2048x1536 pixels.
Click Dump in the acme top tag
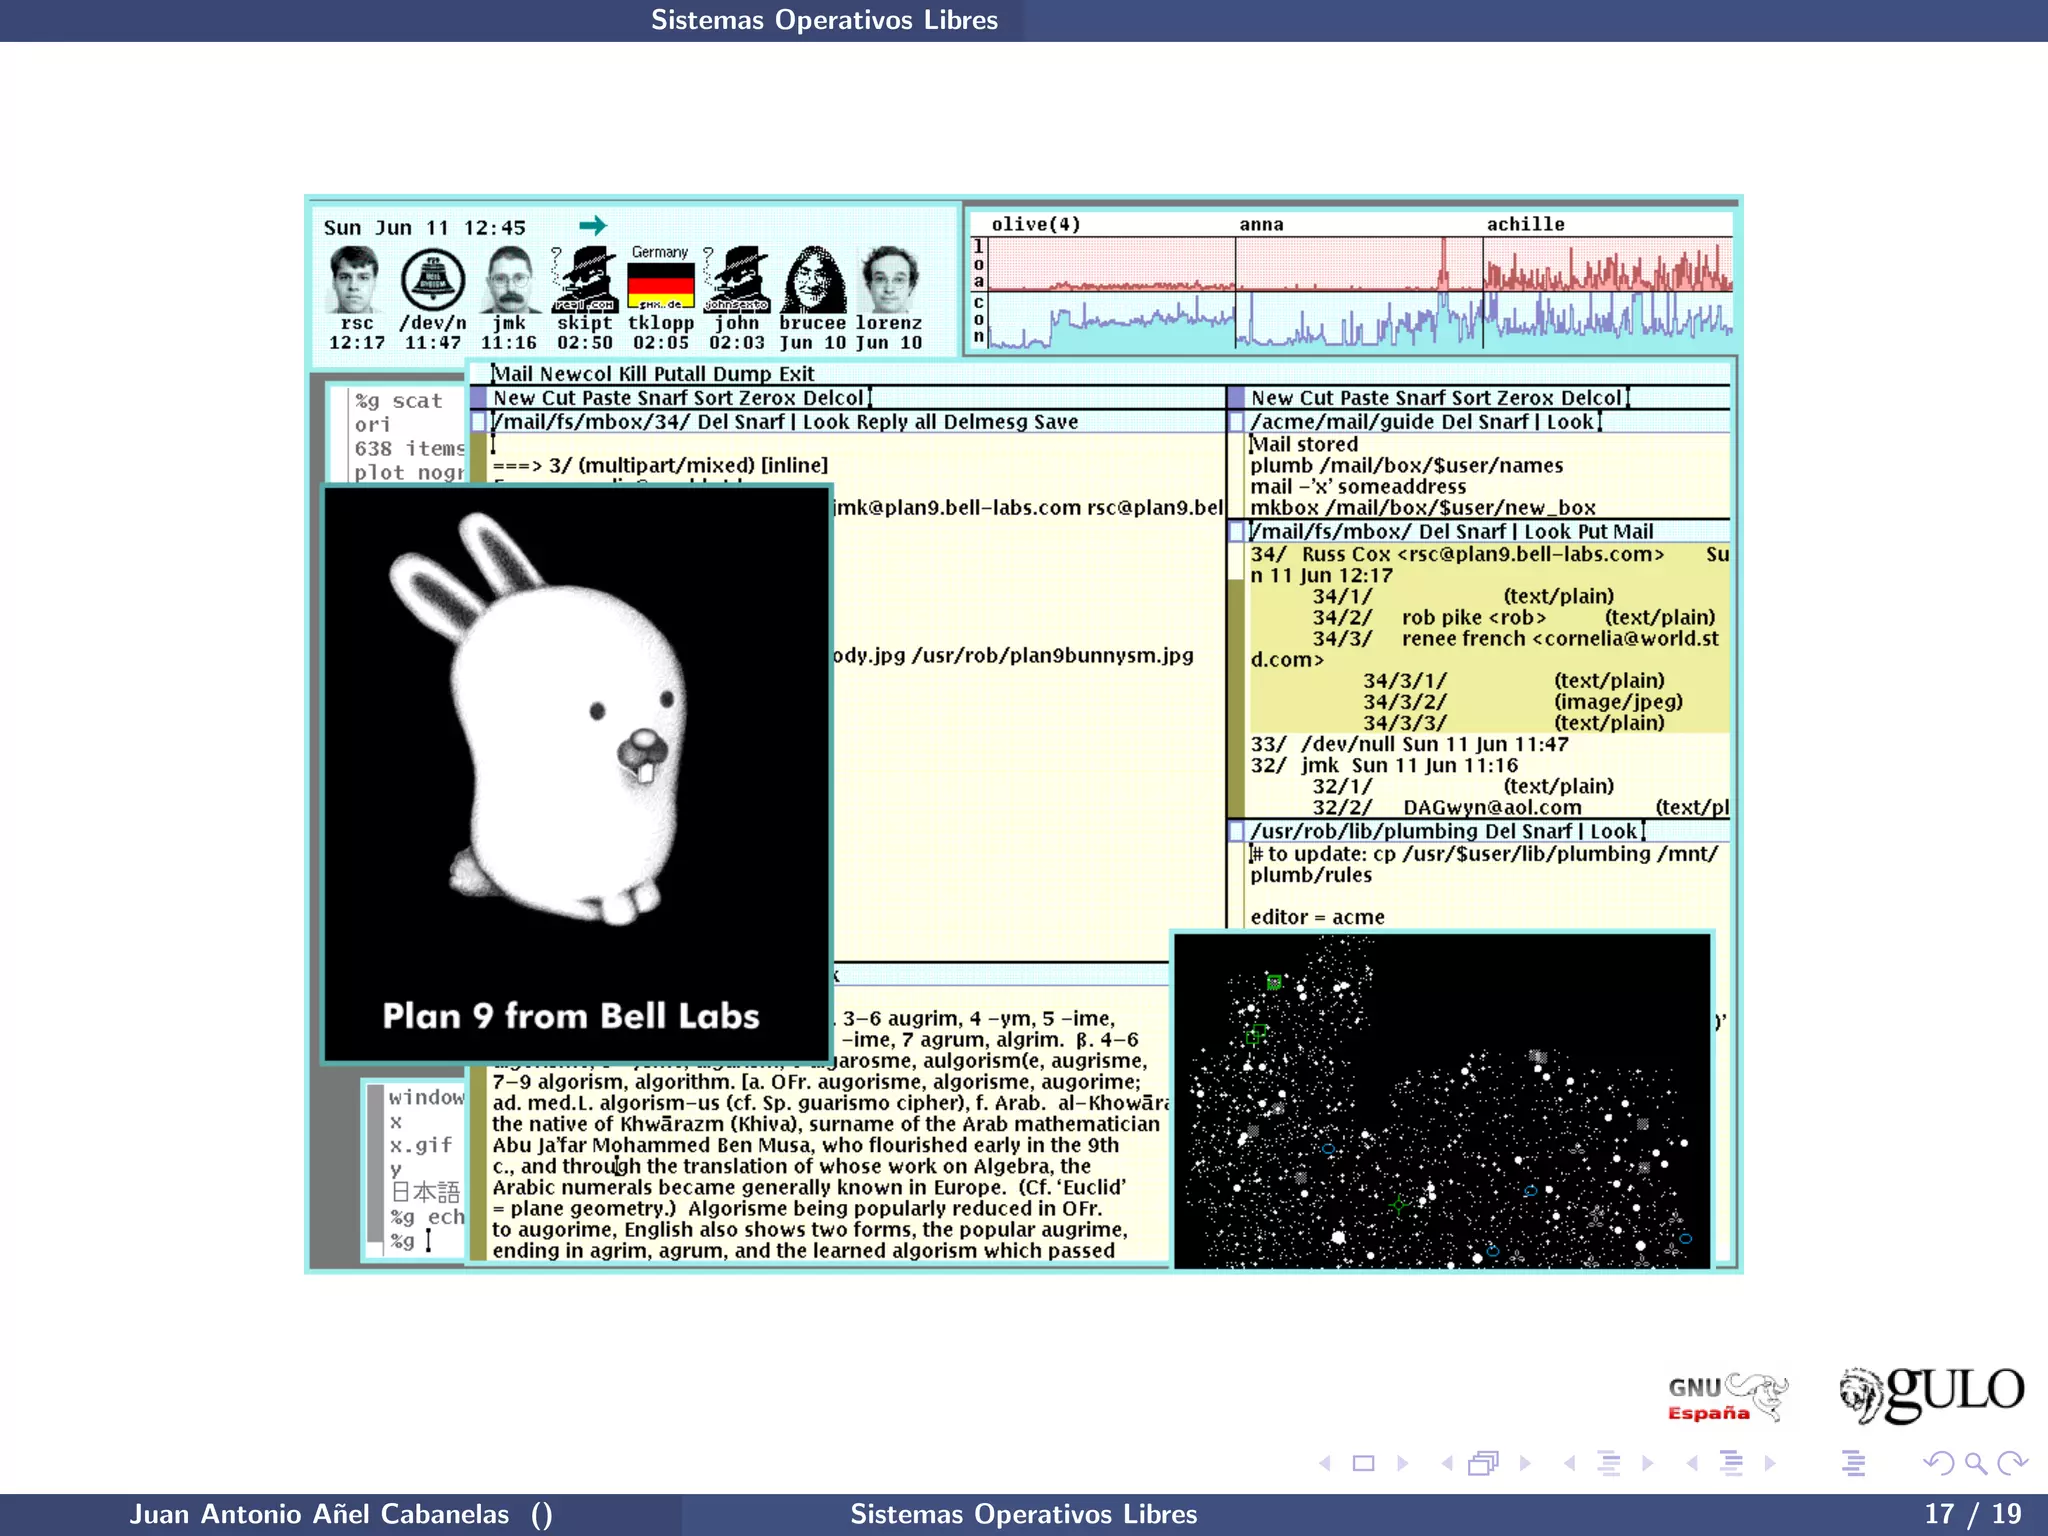[x=743, y=374]
